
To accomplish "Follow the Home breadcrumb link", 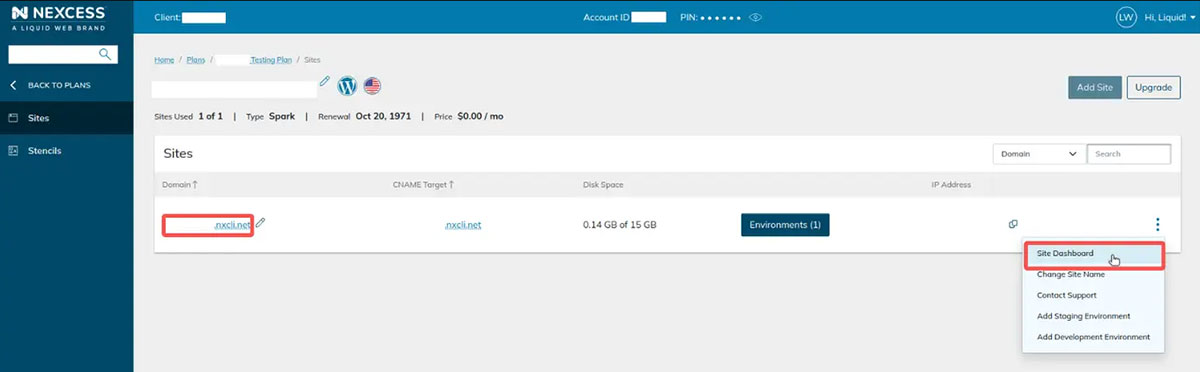I will click(x=164, y=60).
